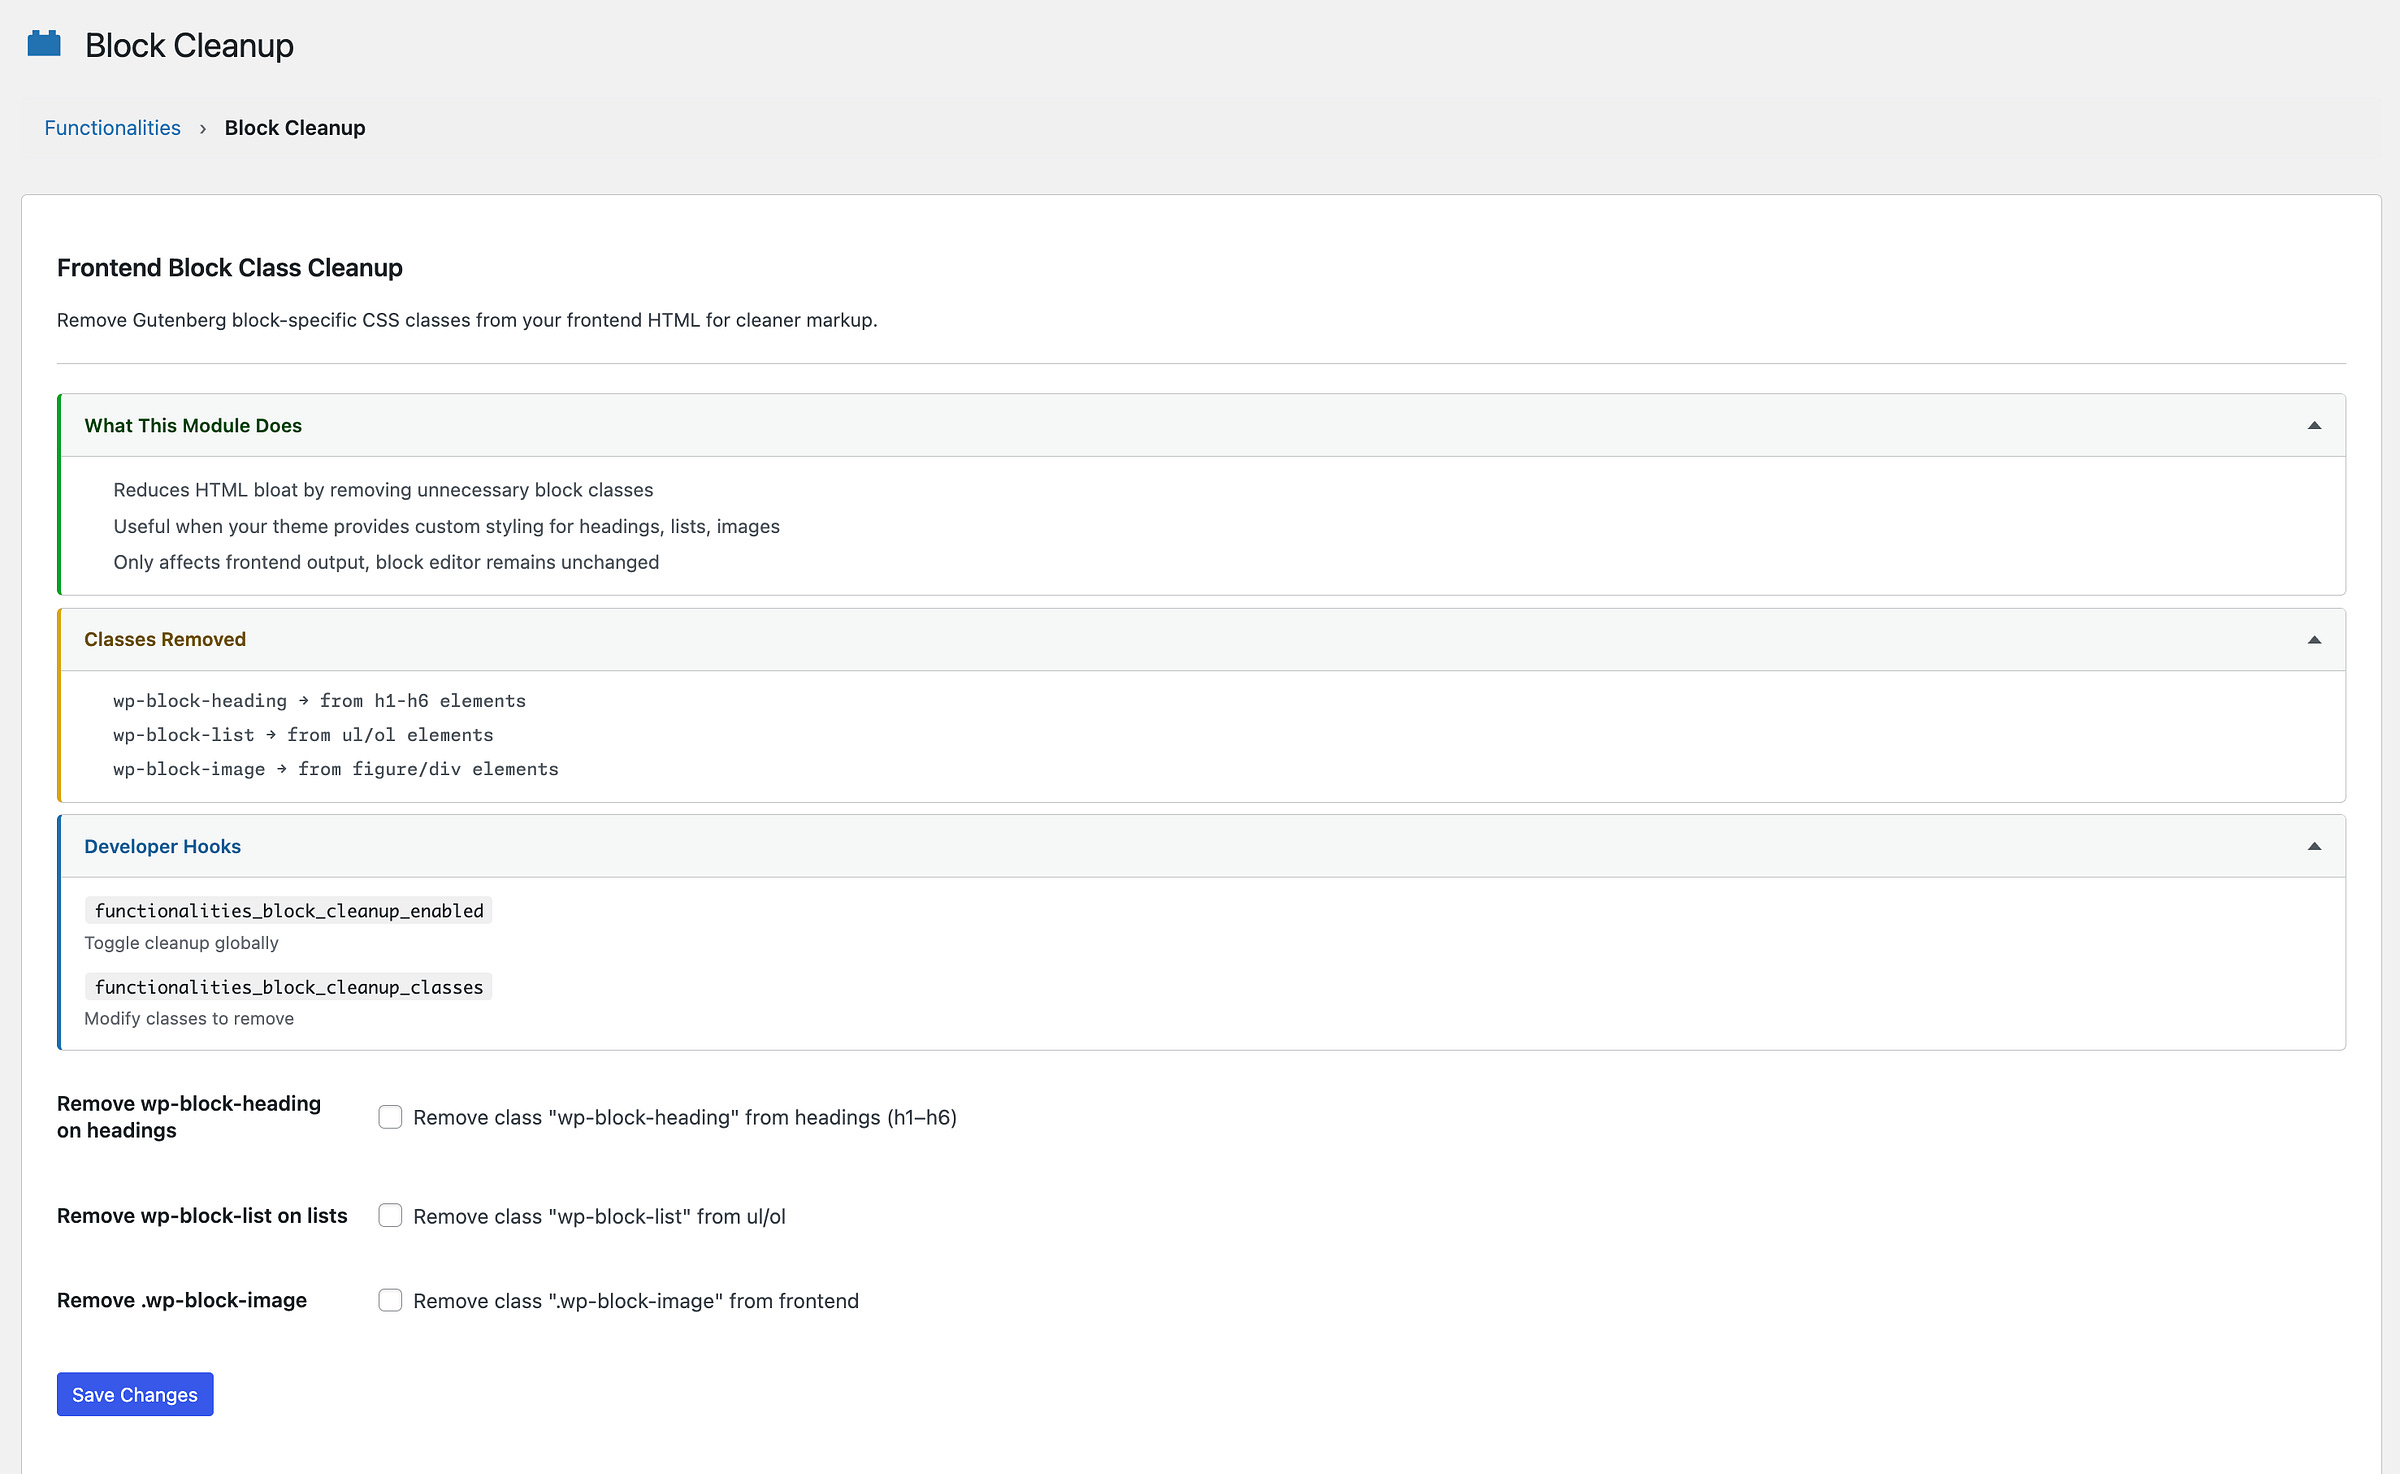Enable wp-block-heading removal checkbox
The image size is (2400, 1474).
click(x=390, y=1117)
